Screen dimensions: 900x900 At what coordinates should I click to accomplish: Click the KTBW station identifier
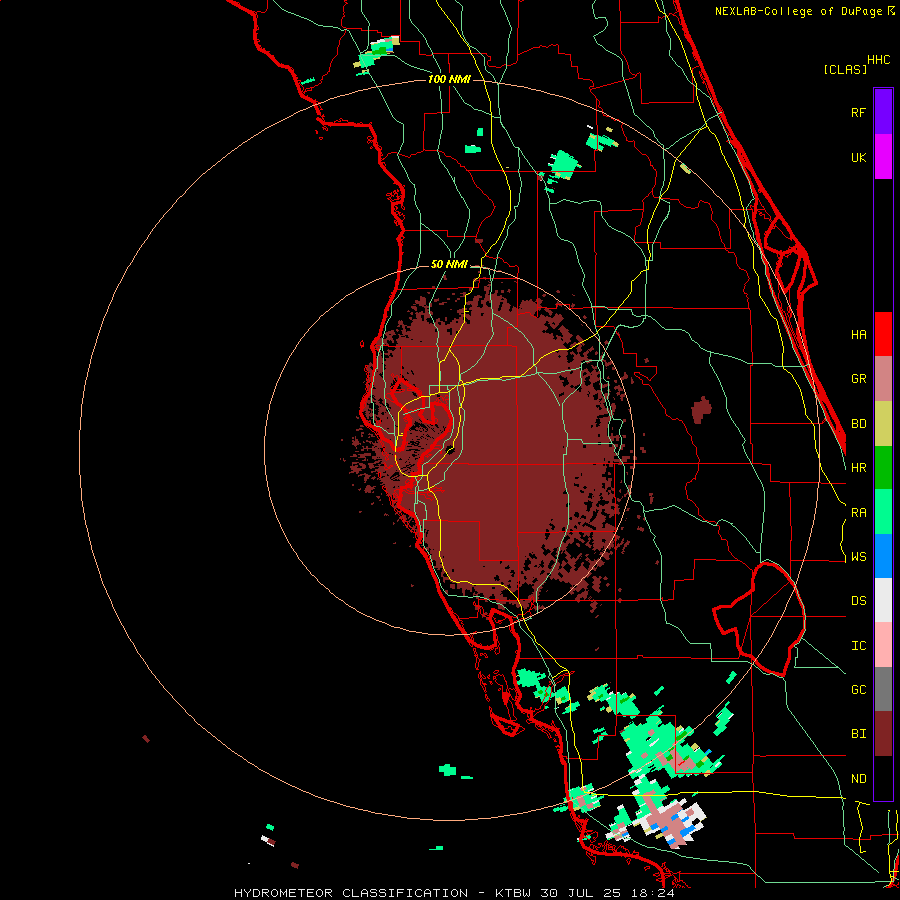[513, 893]
